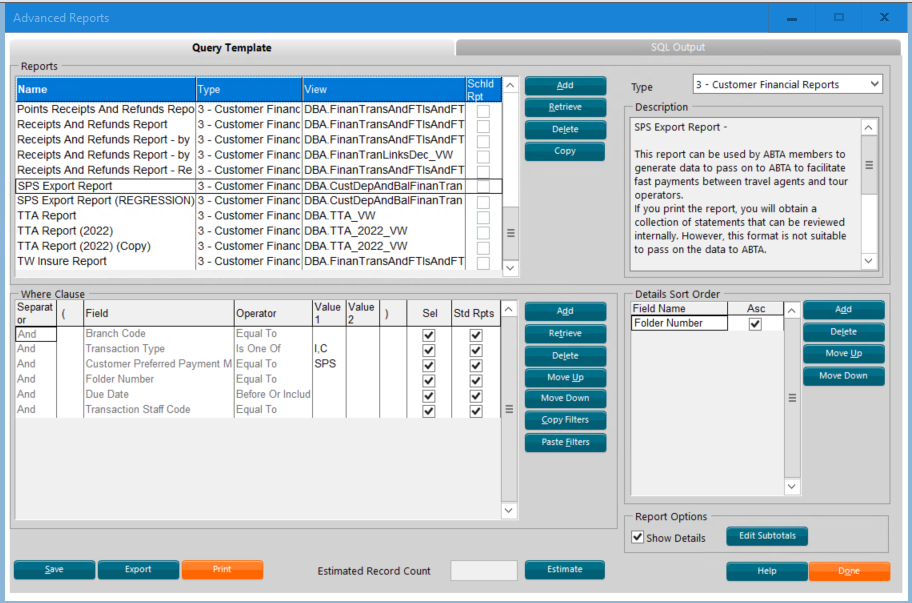Click Copy Filters in the Where Clause section
Screen dimensions: 912x603
565,420
